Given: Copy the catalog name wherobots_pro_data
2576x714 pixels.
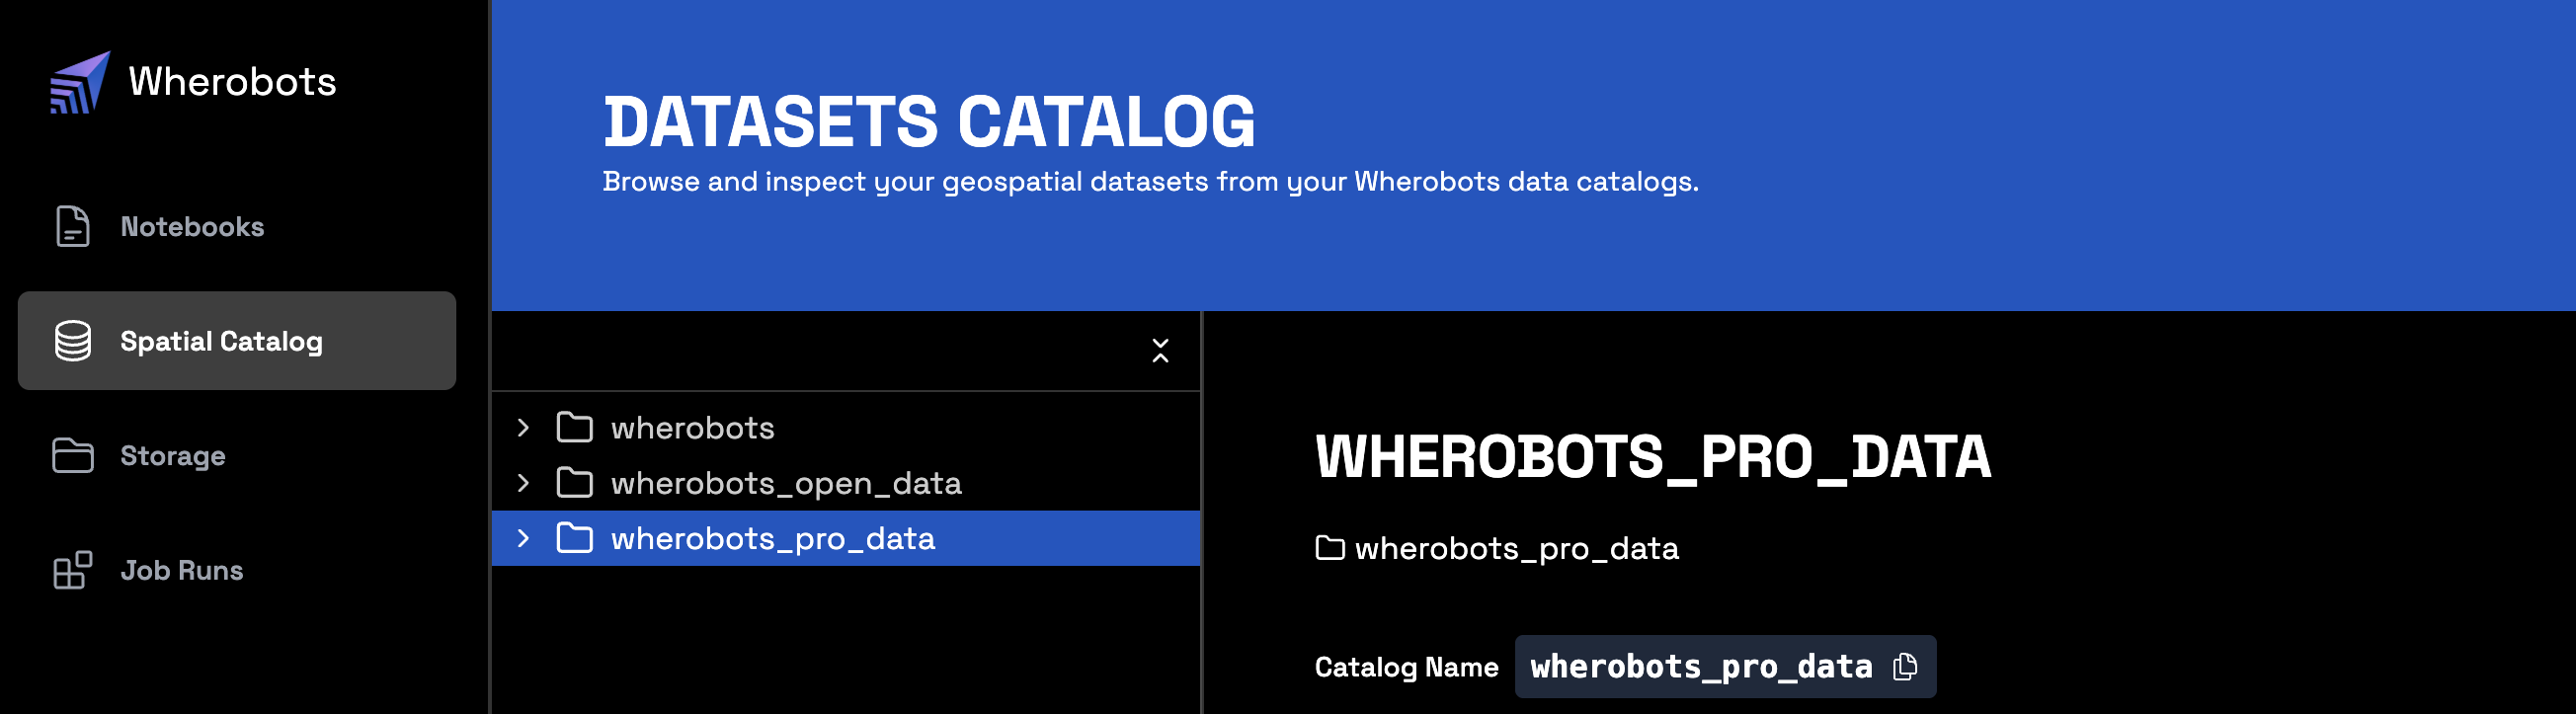Looking at the screenshot, I should (x=1906, y=667).
